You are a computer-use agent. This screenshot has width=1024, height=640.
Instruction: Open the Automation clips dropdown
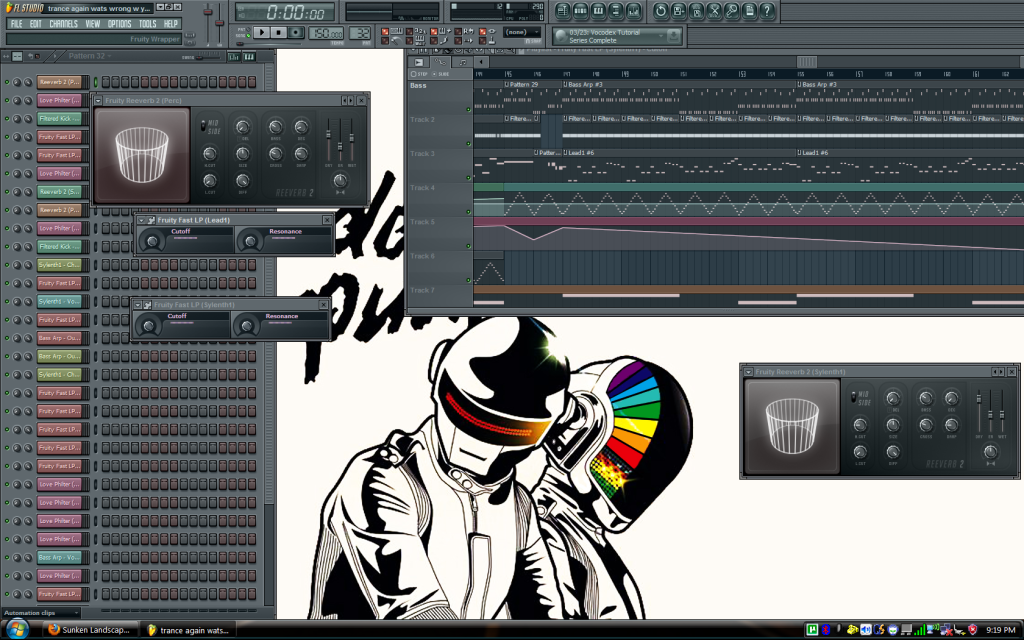[x=40, y=613]
